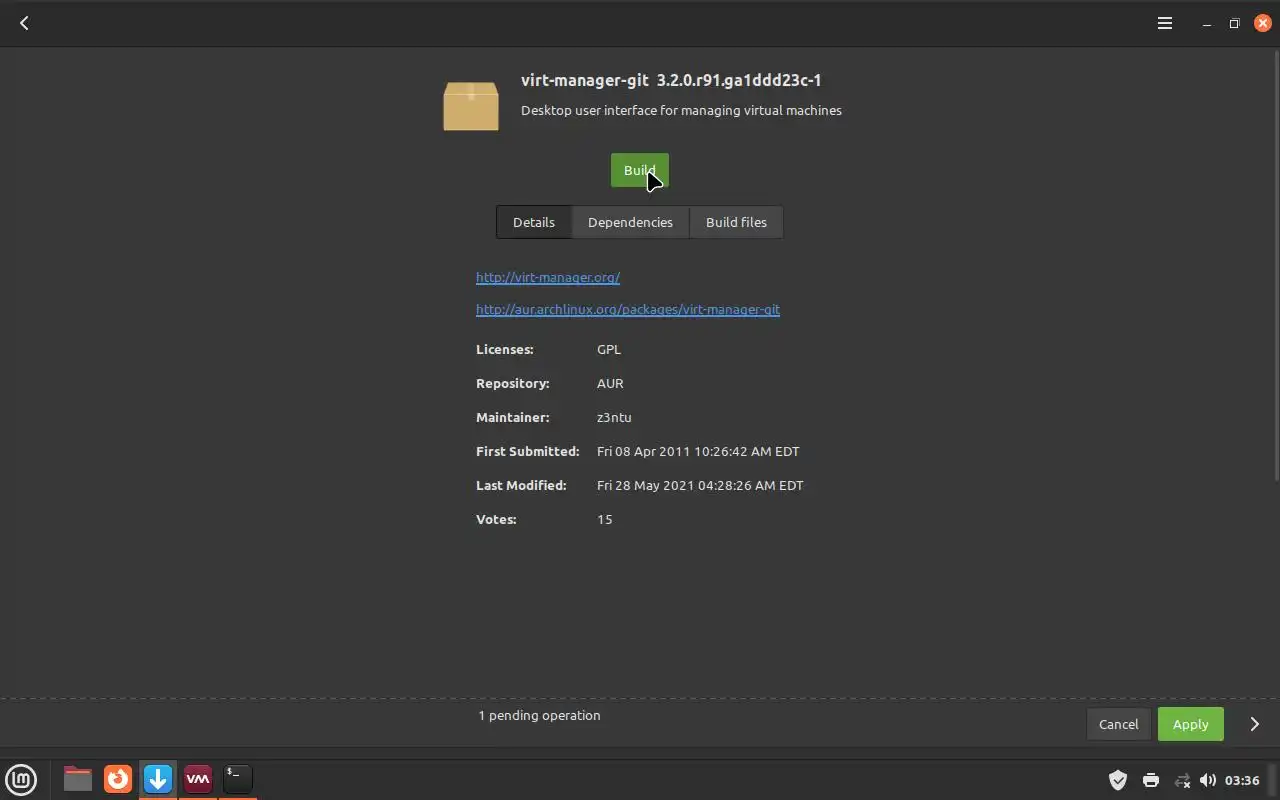
Task: Maximize the window
Action: click(1235, 24)
